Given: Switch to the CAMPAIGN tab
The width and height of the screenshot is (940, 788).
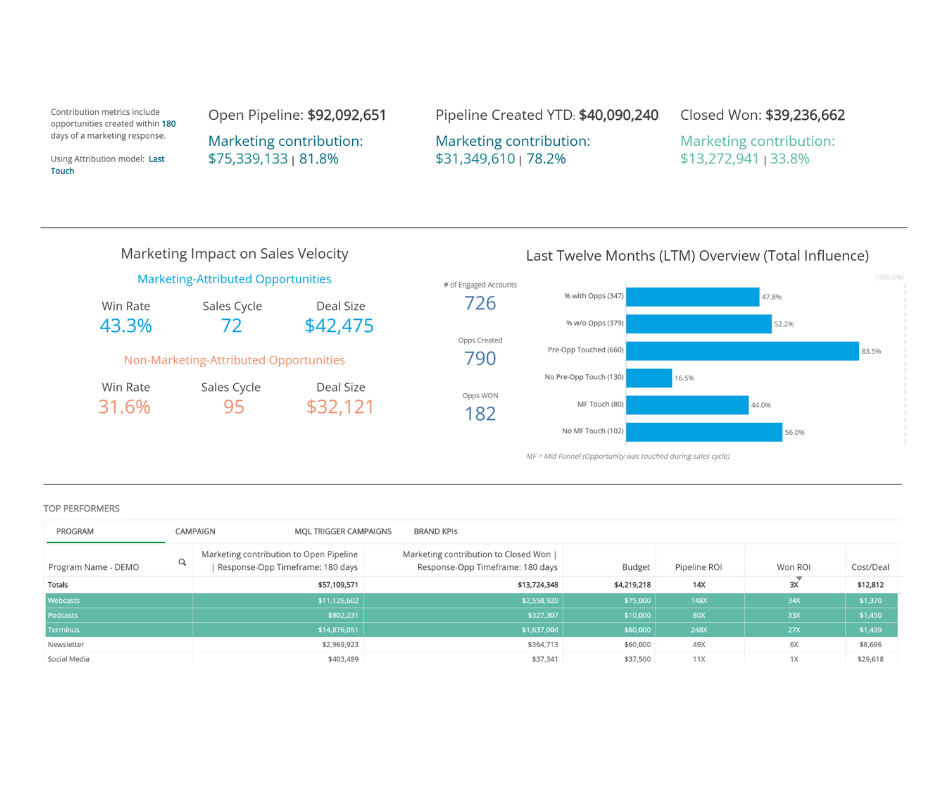Looking at the screenshot, I should (x=195, y=531).
